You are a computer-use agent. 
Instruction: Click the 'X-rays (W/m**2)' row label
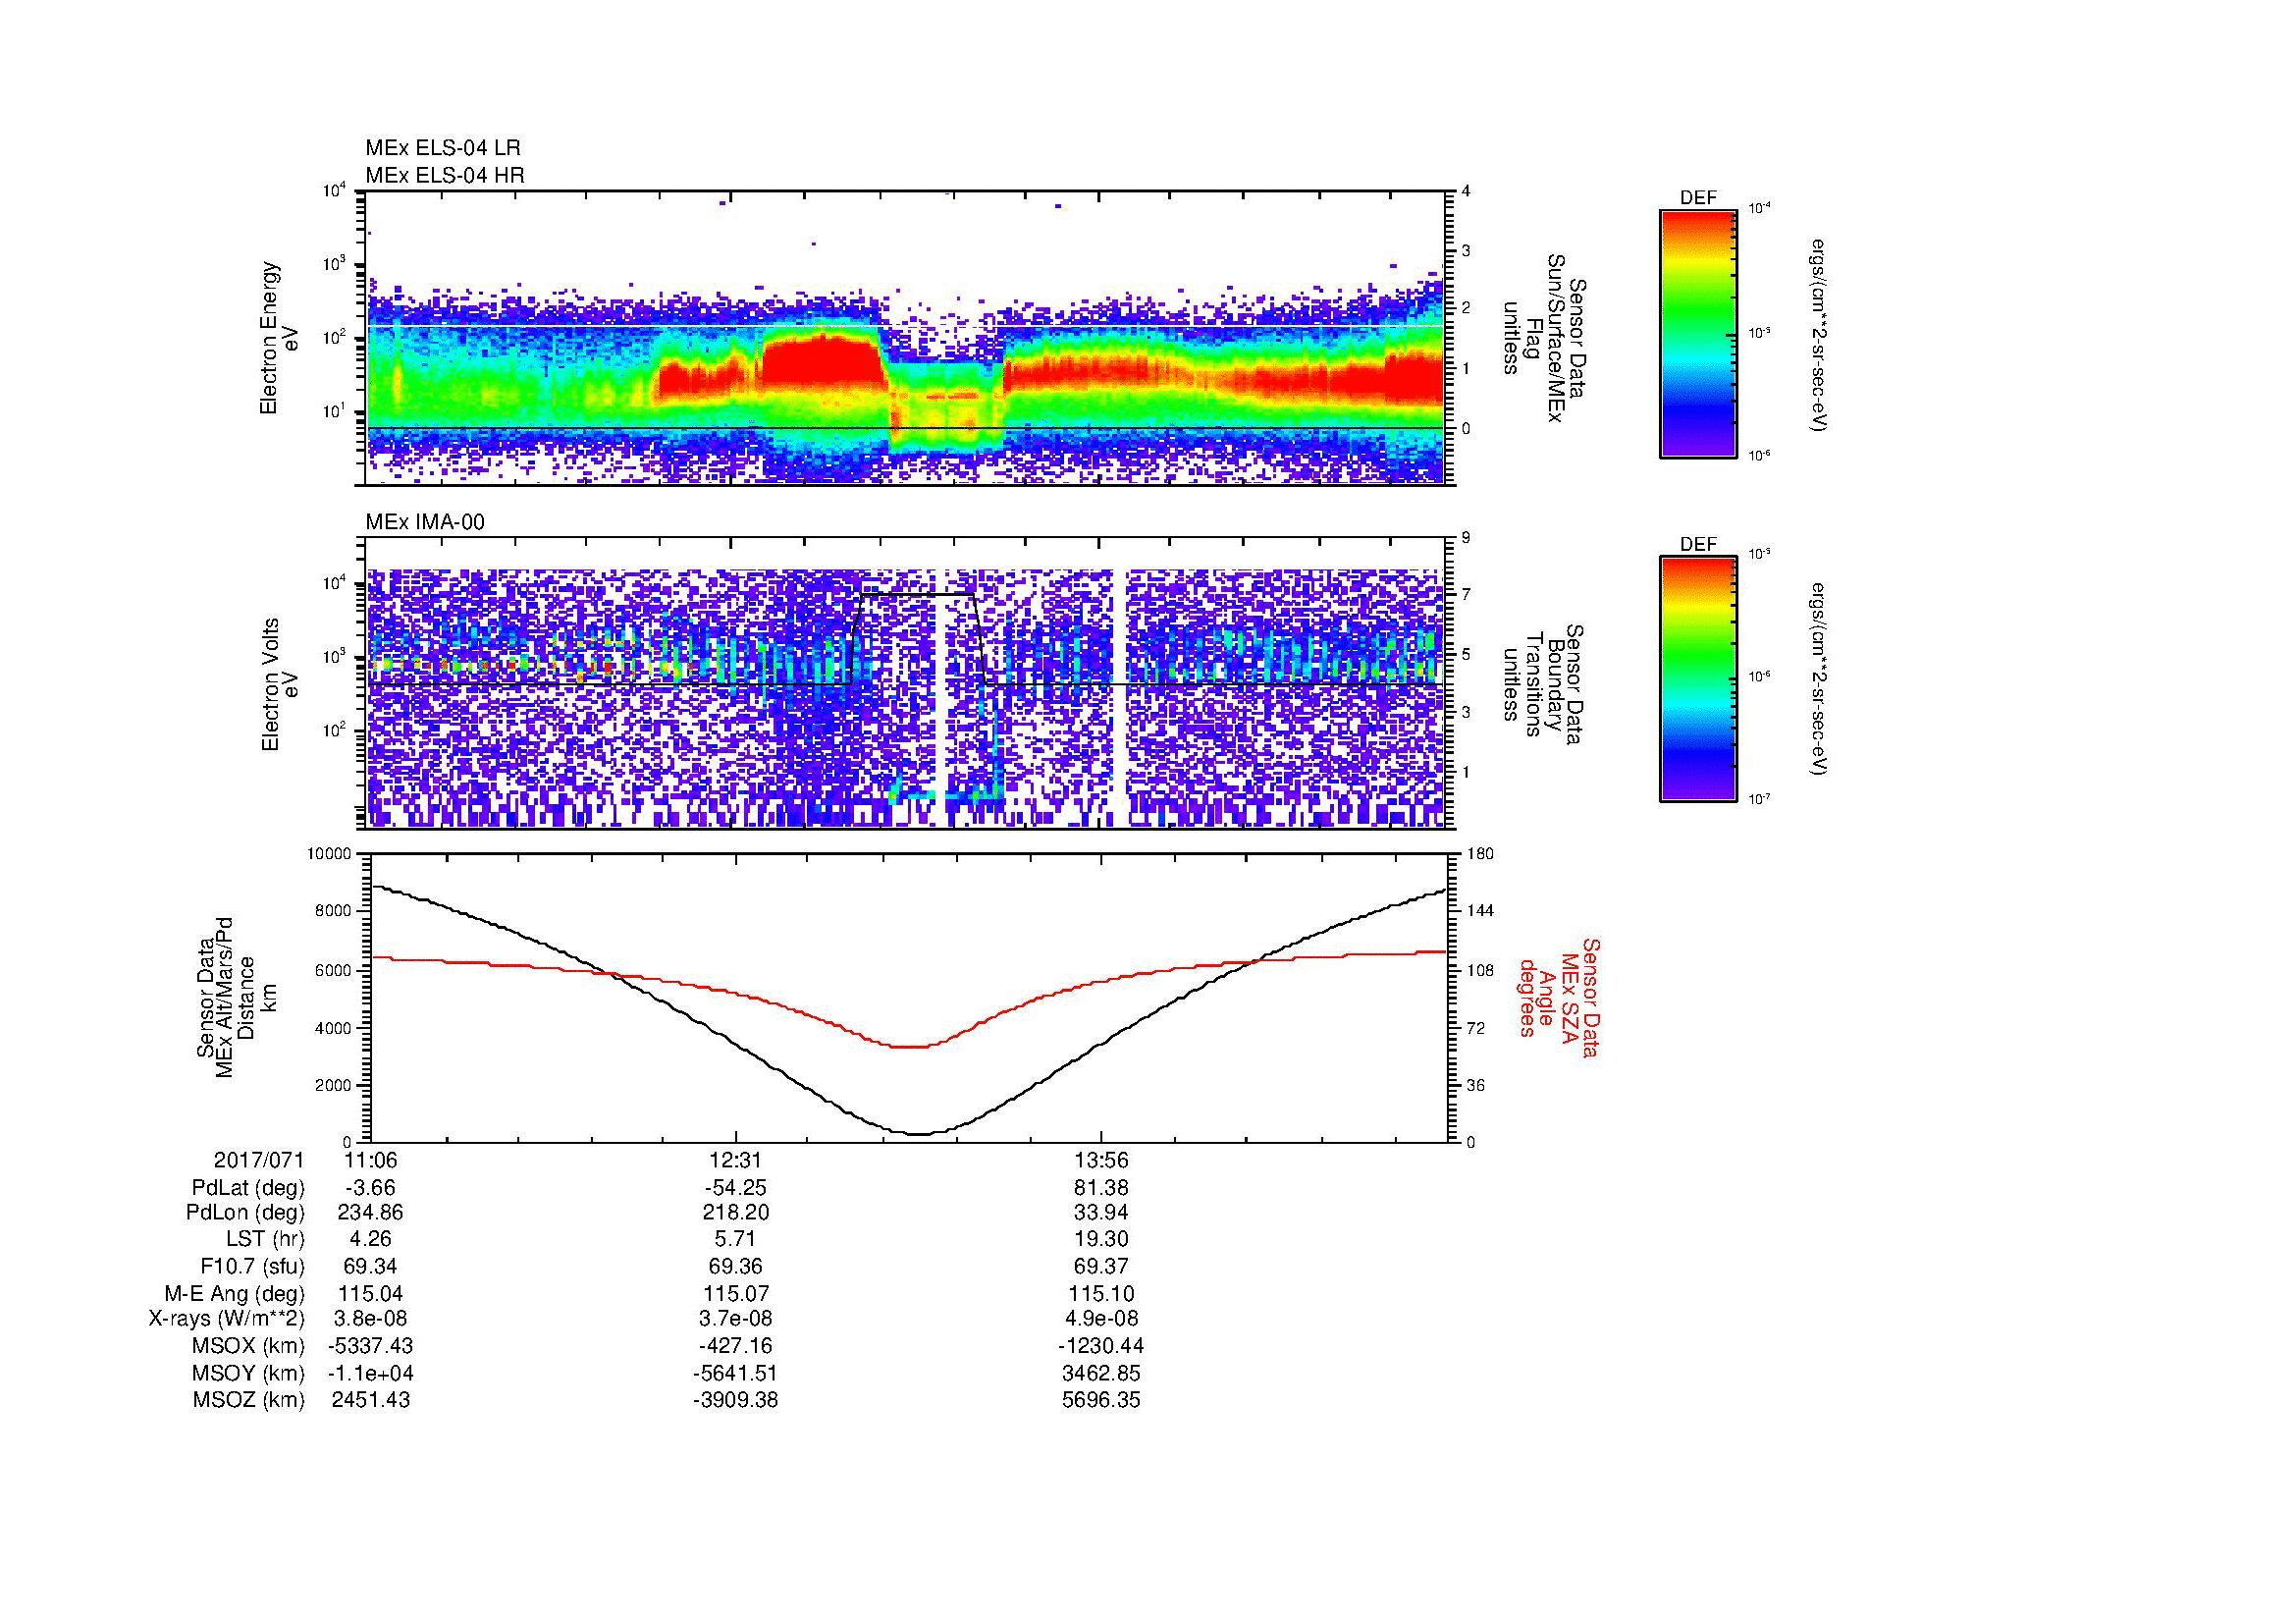click(226, 1319)
